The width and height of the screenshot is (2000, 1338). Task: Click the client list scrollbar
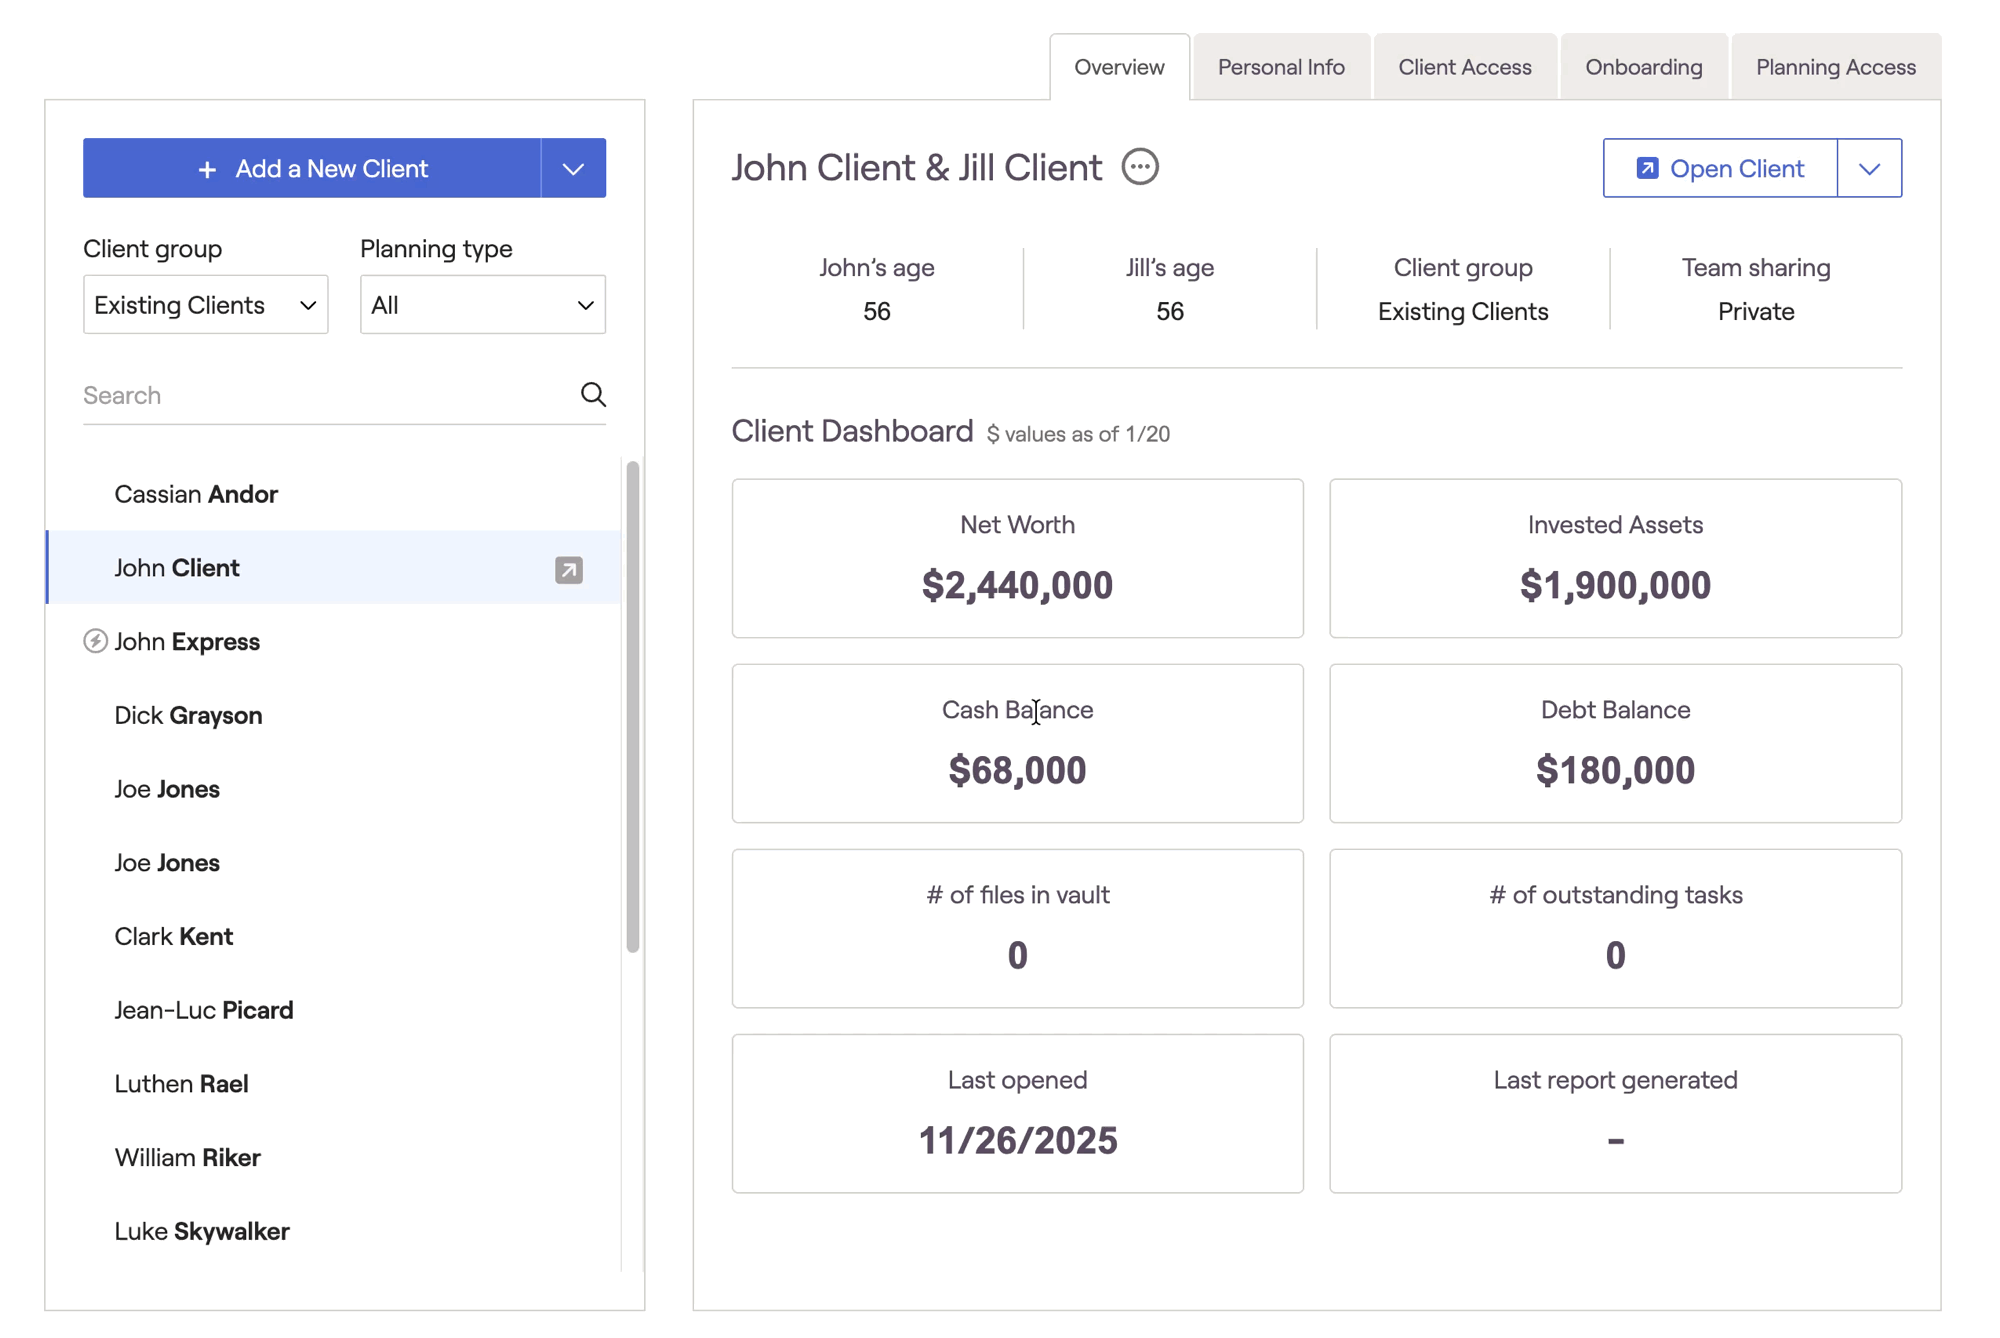pos(632,705)
